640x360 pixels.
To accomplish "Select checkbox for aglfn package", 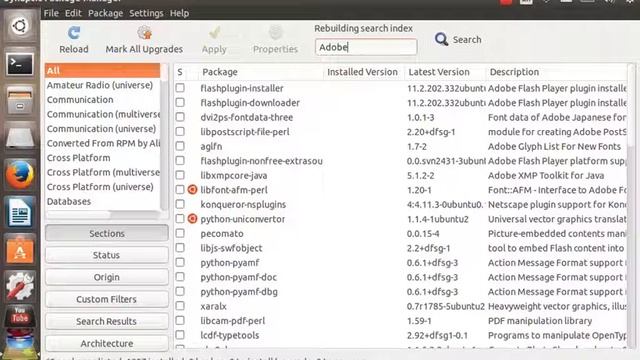I will pyautogui.click(x=180, y=146).
